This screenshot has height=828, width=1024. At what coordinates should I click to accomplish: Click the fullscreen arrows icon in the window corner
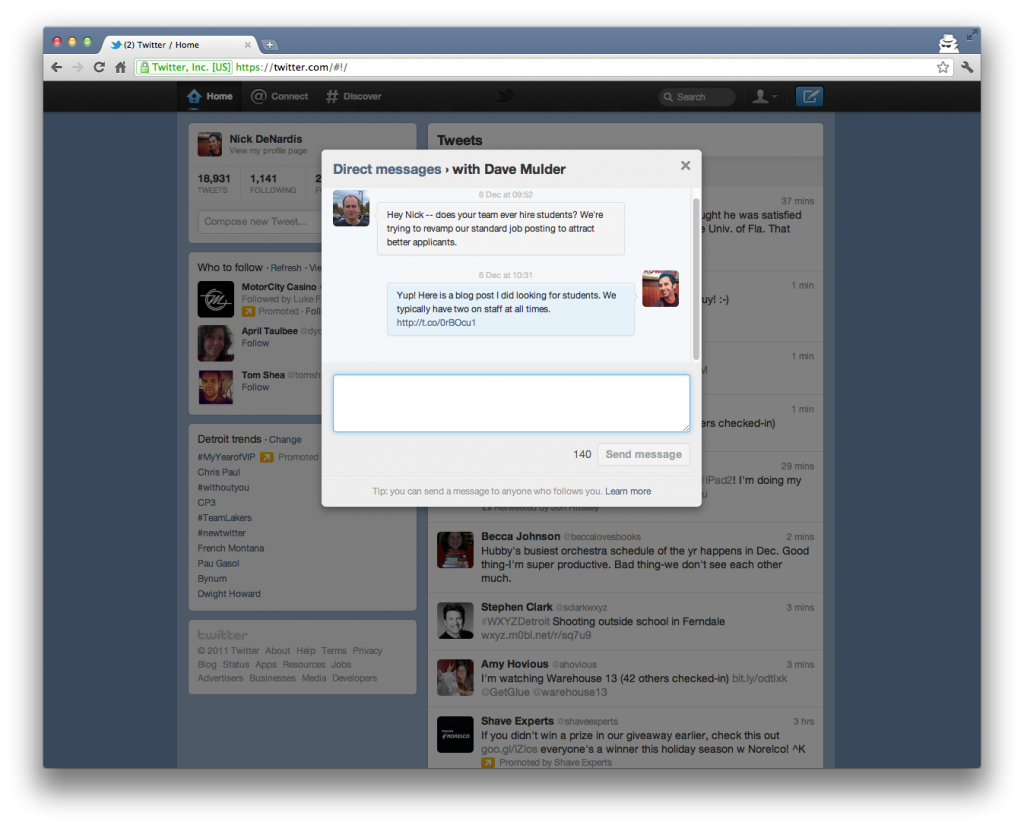(x=972, y=35)
